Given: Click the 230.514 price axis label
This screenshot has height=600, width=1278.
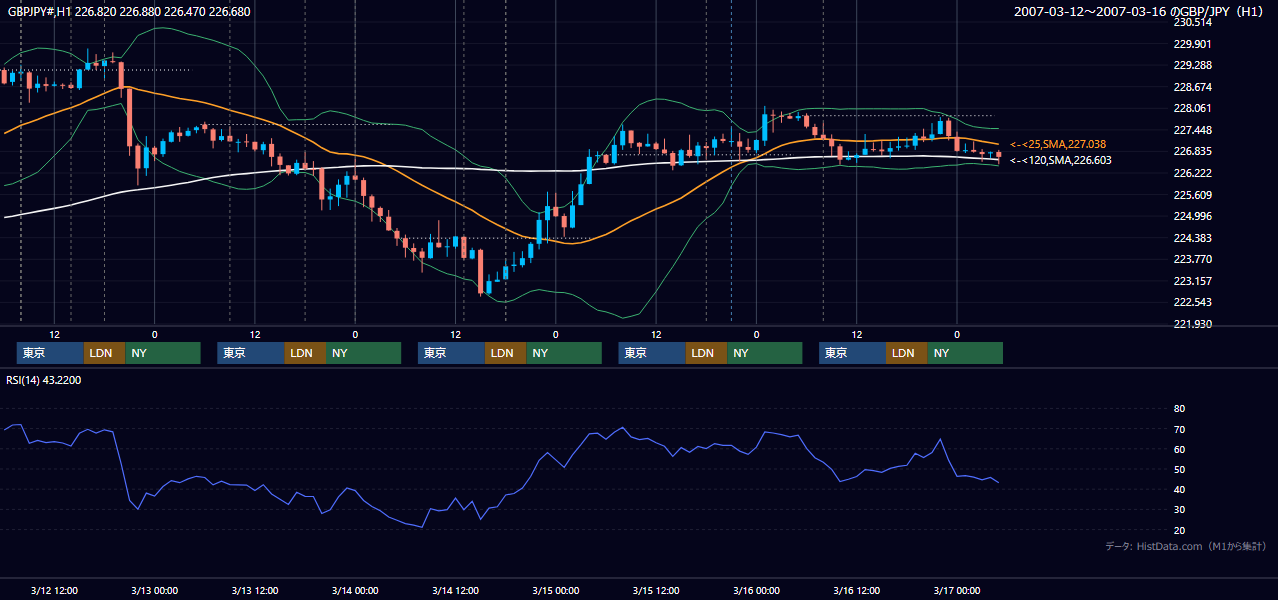Looking at the screenshot, I should point(1192,22).
